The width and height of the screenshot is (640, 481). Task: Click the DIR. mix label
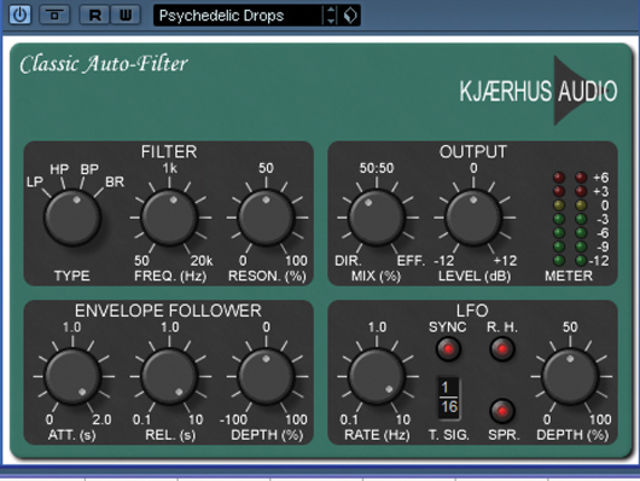coord(348,261)
